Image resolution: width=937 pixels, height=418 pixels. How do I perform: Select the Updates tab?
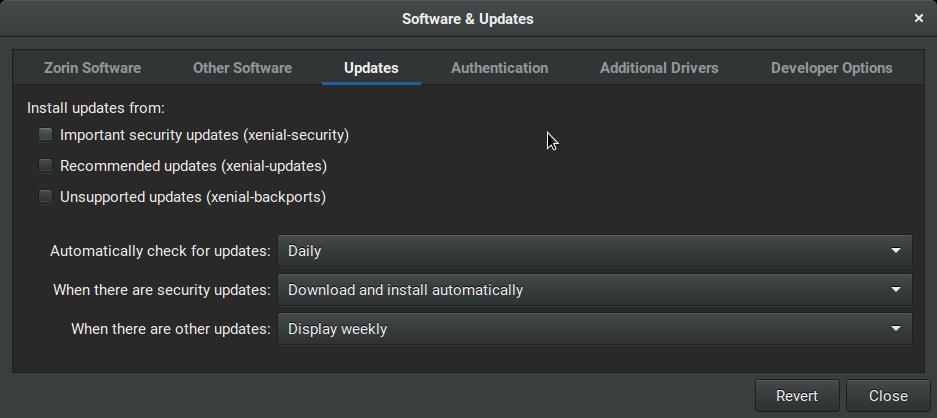click(x=371, y=68)
